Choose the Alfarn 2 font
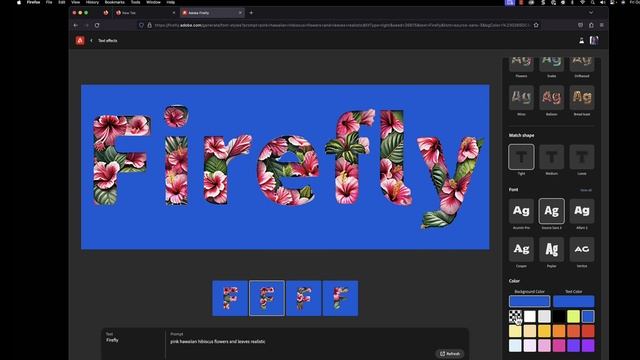 point(582,211)
